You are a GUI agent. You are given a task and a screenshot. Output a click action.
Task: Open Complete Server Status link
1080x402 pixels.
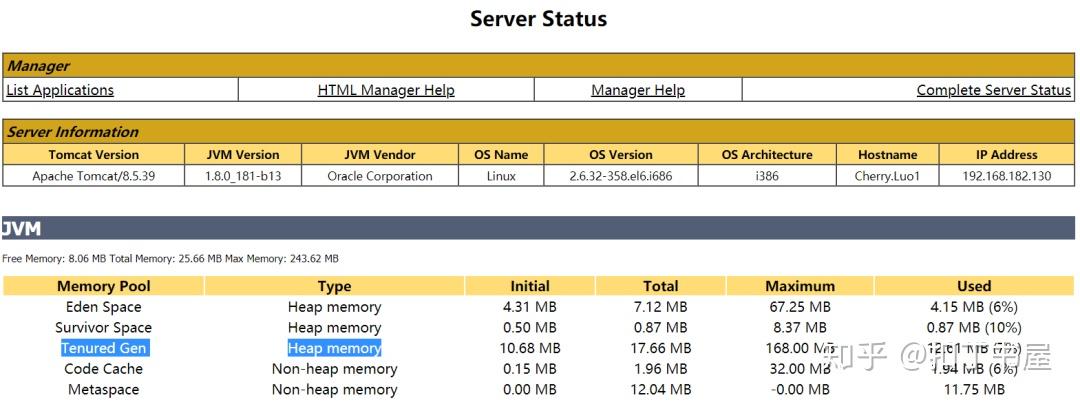click(994, 90)
